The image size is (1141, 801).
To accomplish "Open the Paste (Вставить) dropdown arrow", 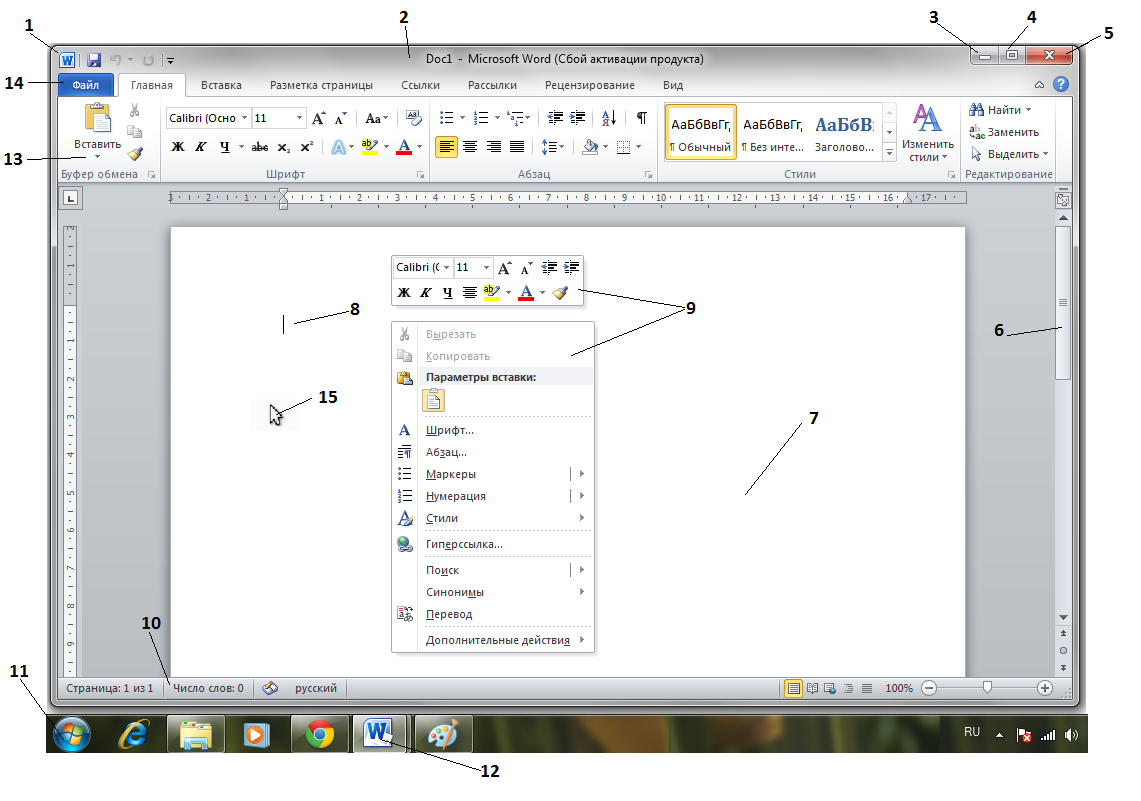I will click(98, 156).
